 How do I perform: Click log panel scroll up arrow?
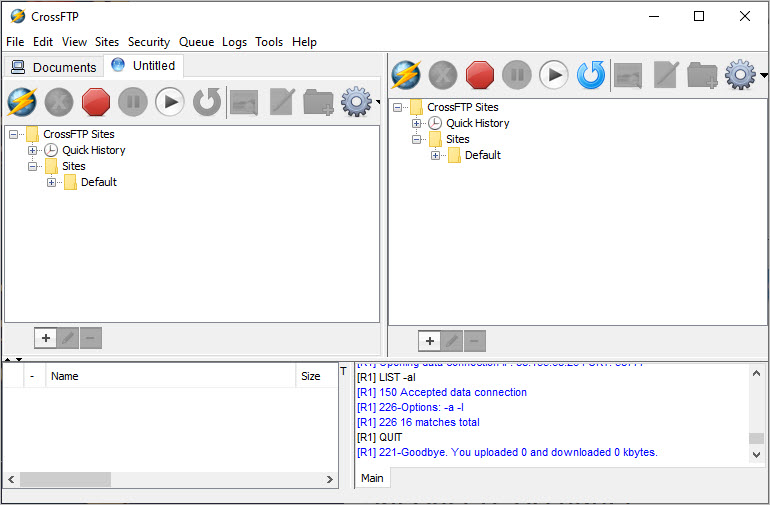coord(756,374)
